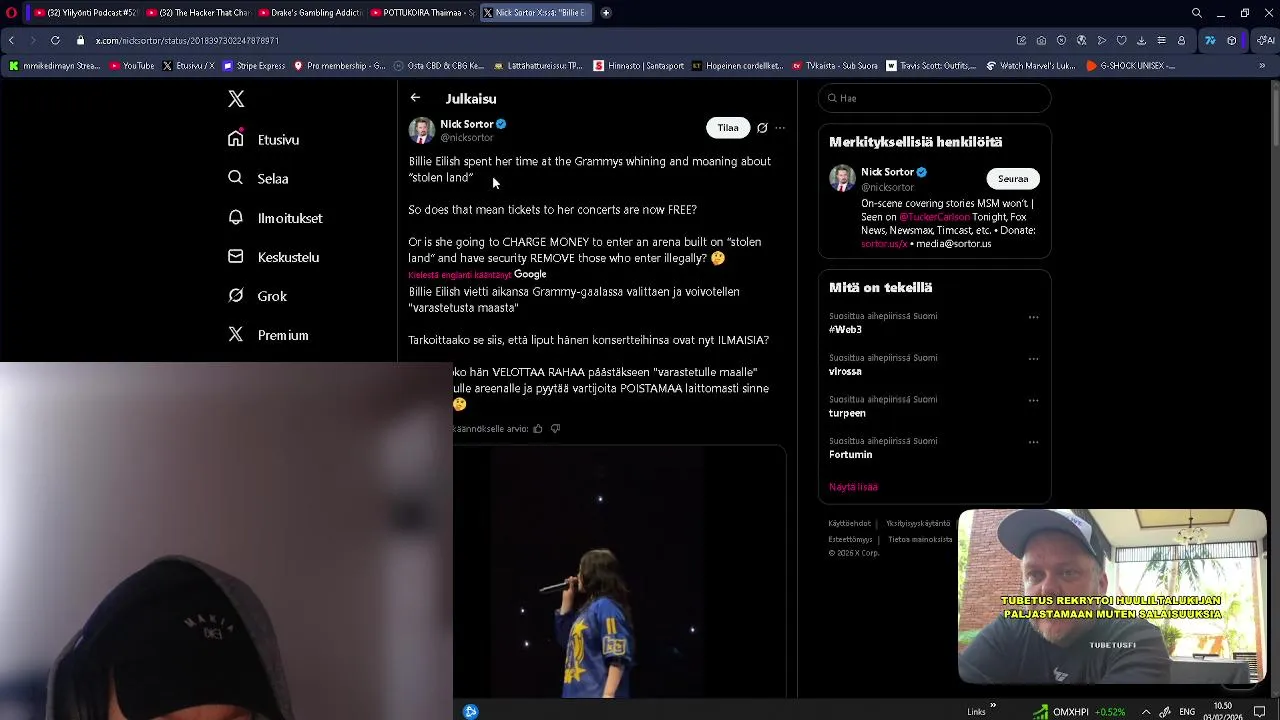Open Grok from the sidebar

tap(257, 296)
